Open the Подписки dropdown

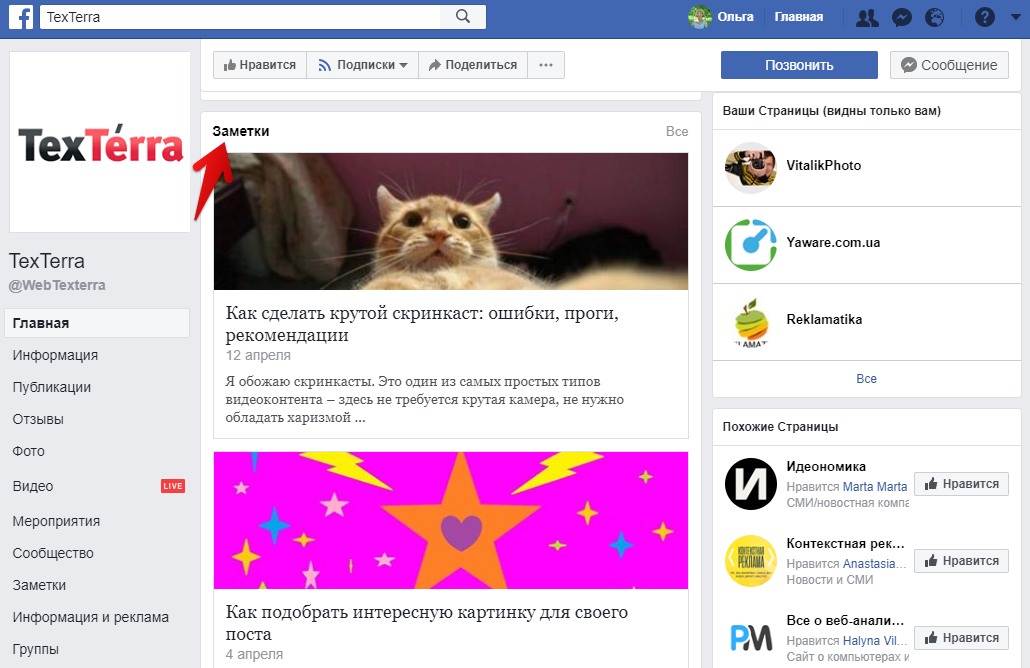363,65
